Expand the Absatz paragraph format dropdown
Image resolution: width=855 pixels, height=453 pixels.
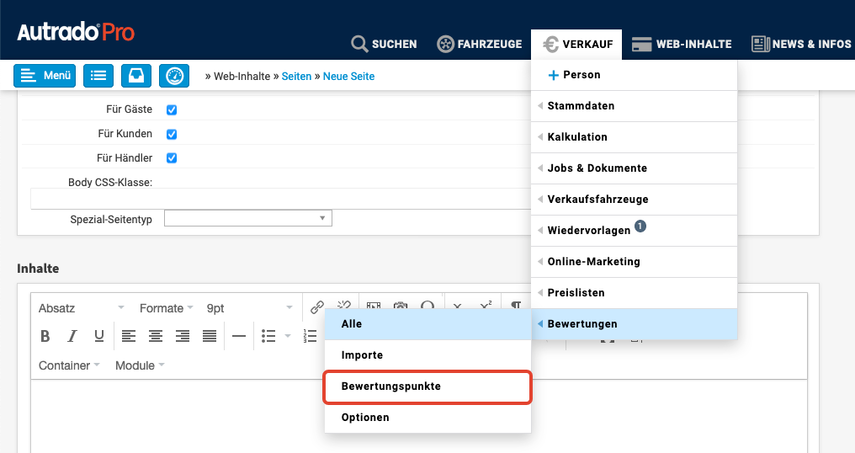[x=81, y=308]
